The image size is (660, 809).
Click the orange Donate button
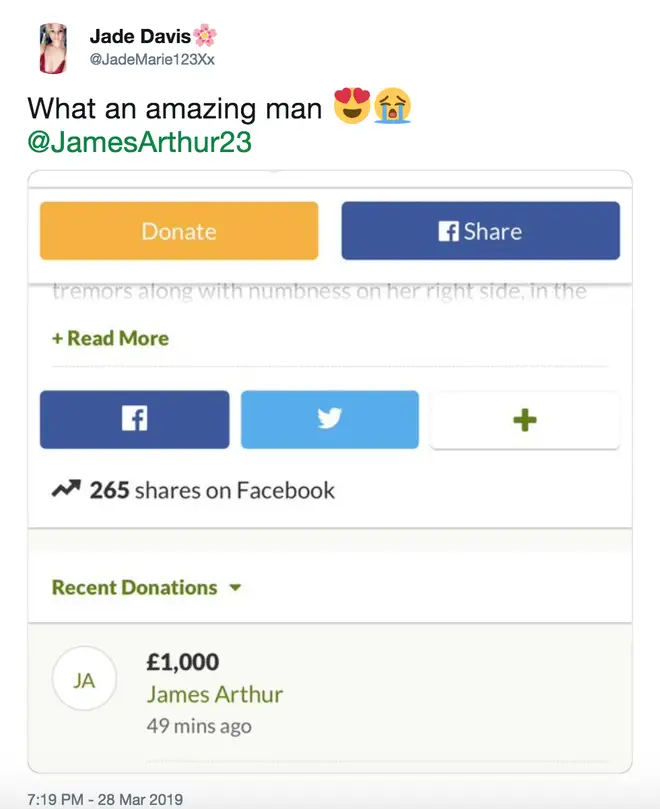(179, 231)
